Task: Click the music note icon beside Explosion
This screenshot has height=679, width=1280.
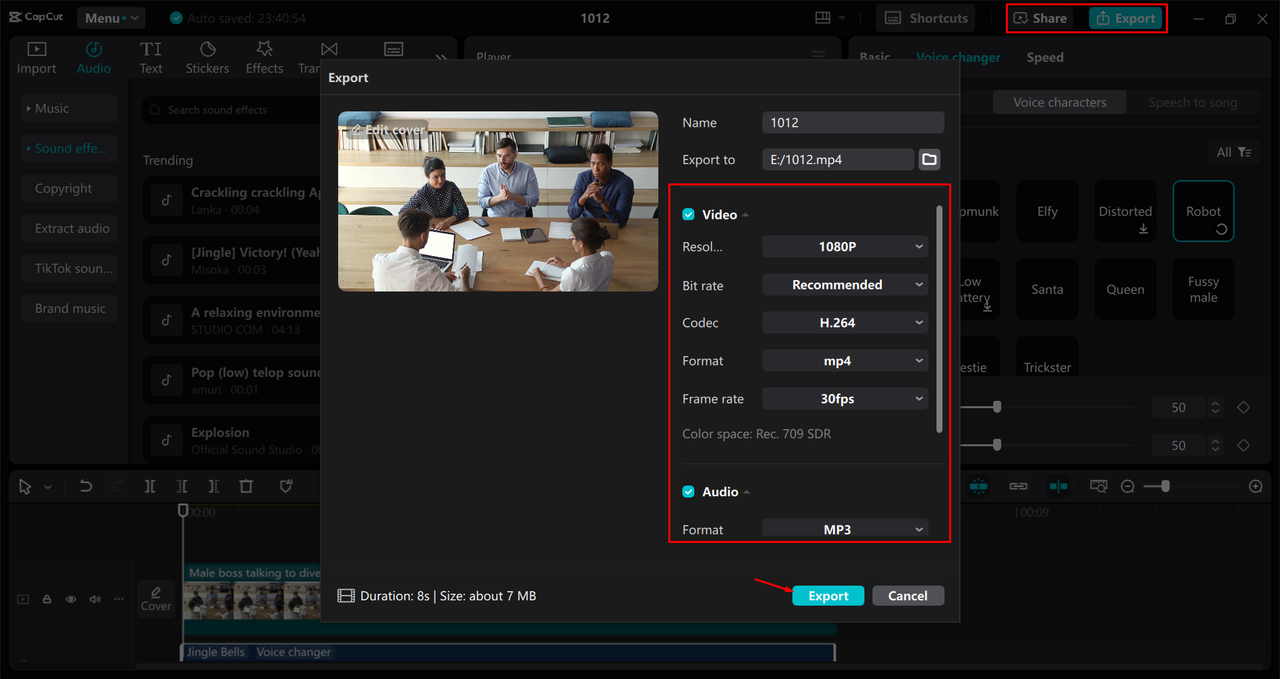Action: (x=166, y=440)
